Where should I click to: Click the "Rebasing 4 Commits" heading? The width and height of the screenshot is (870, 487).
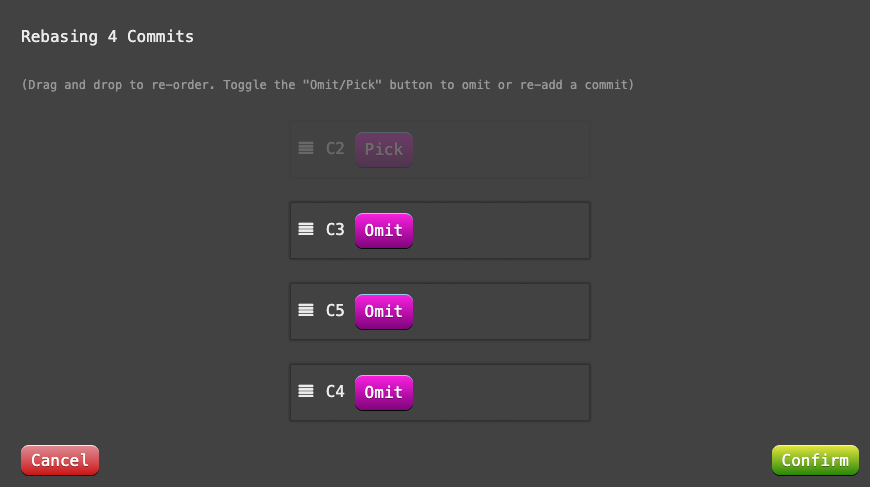pos(107,37)
